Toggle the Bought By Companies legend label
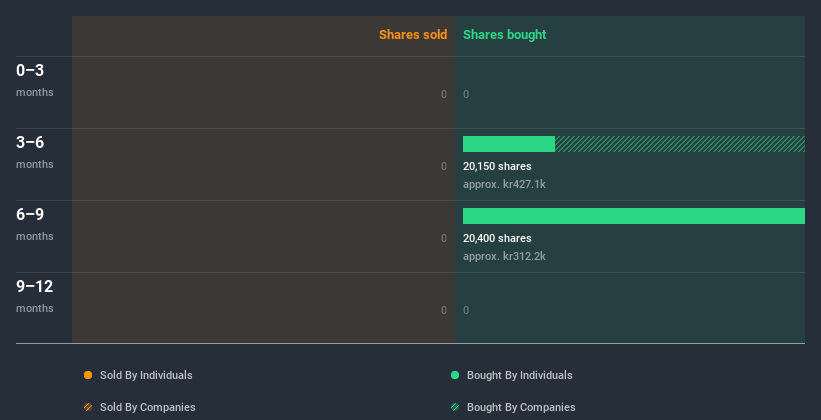 point(521,407)
